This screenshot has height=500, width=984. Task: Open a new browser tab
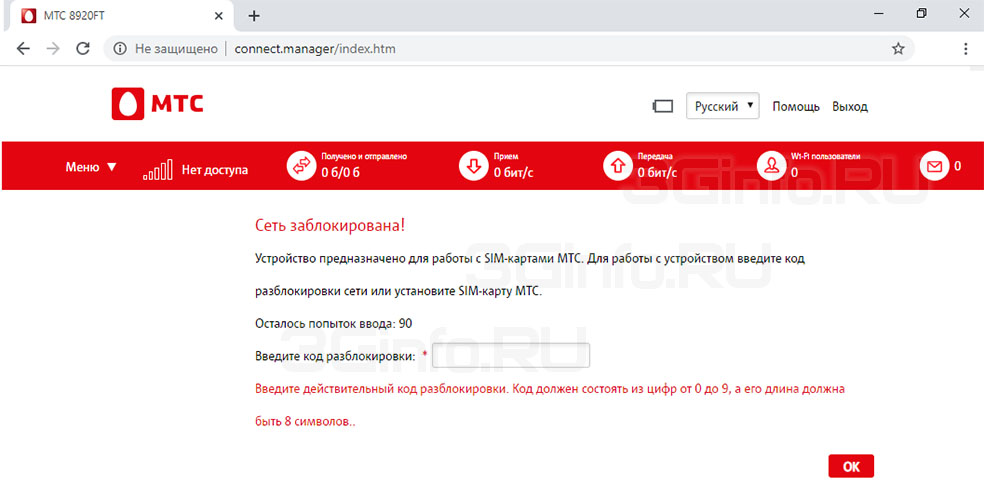tap(254, 16)
